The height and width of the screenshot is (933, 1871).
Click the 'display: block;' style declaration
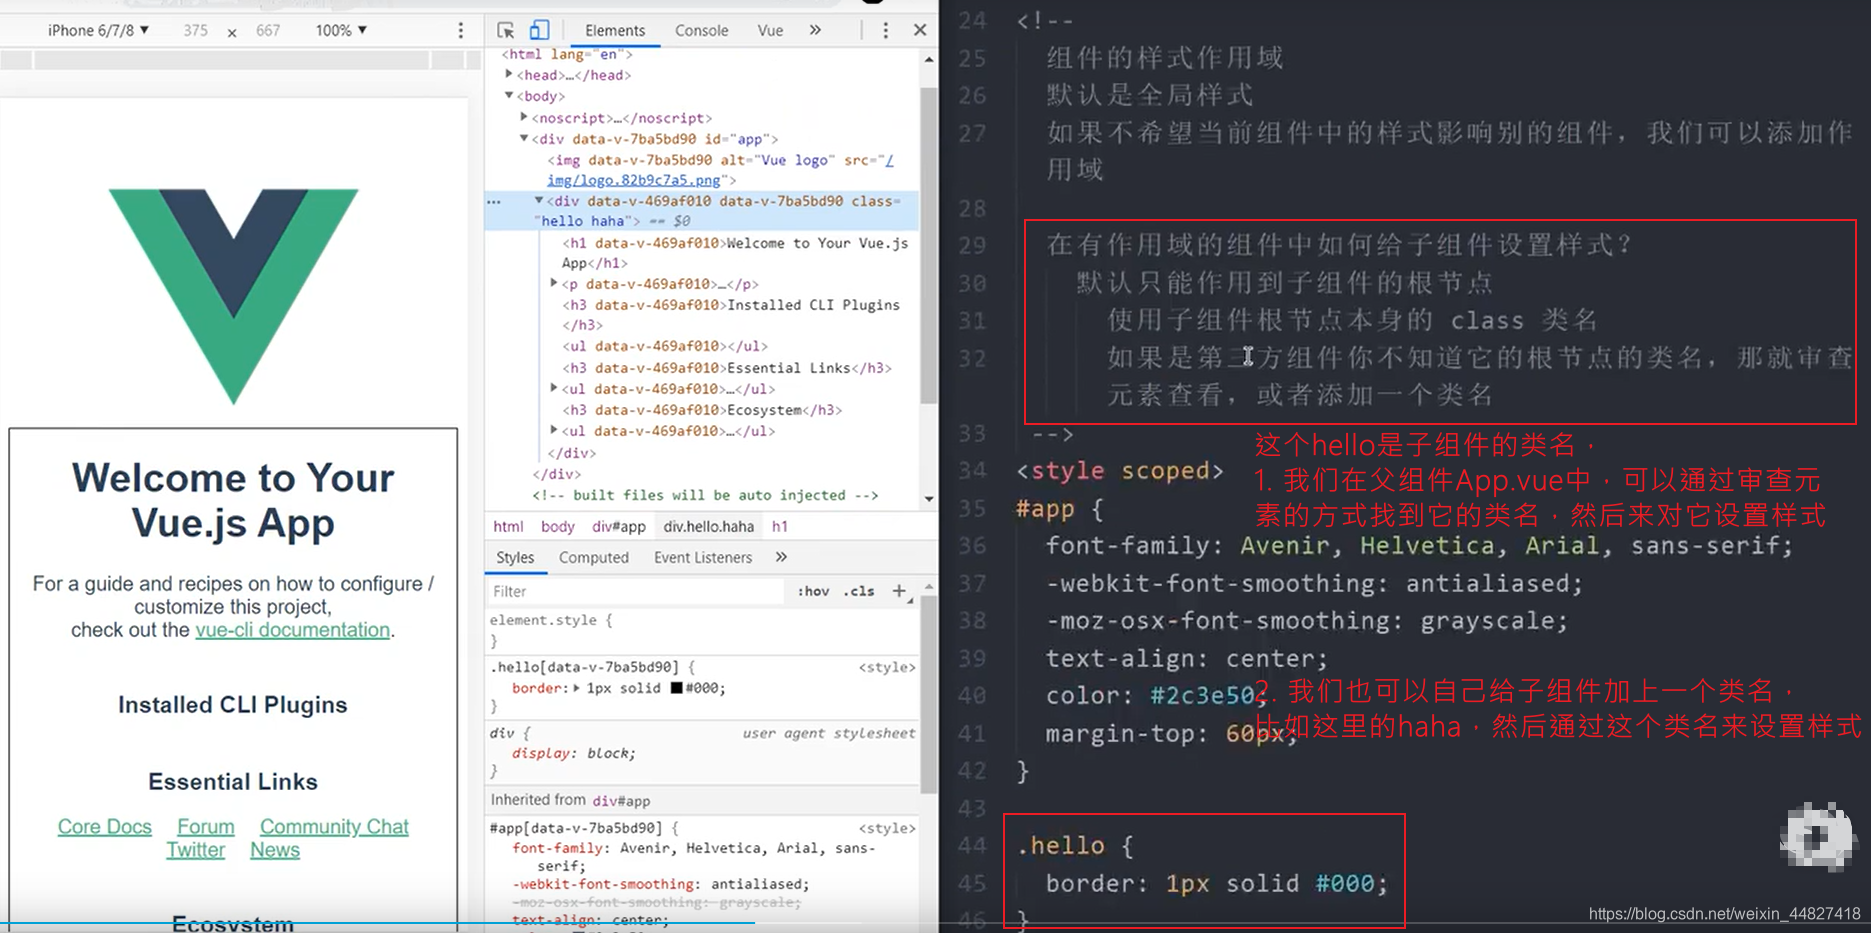574,753
